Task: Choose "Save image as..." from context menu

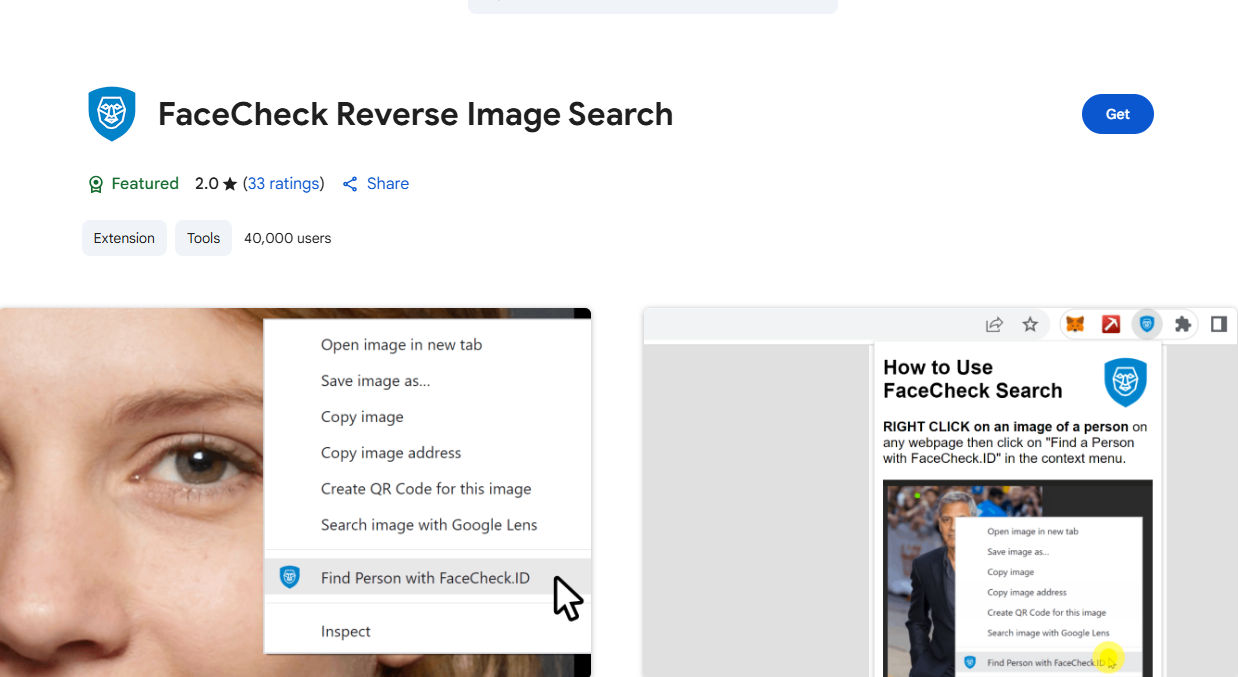Action: pyautogui.click(x=375, y=381)
